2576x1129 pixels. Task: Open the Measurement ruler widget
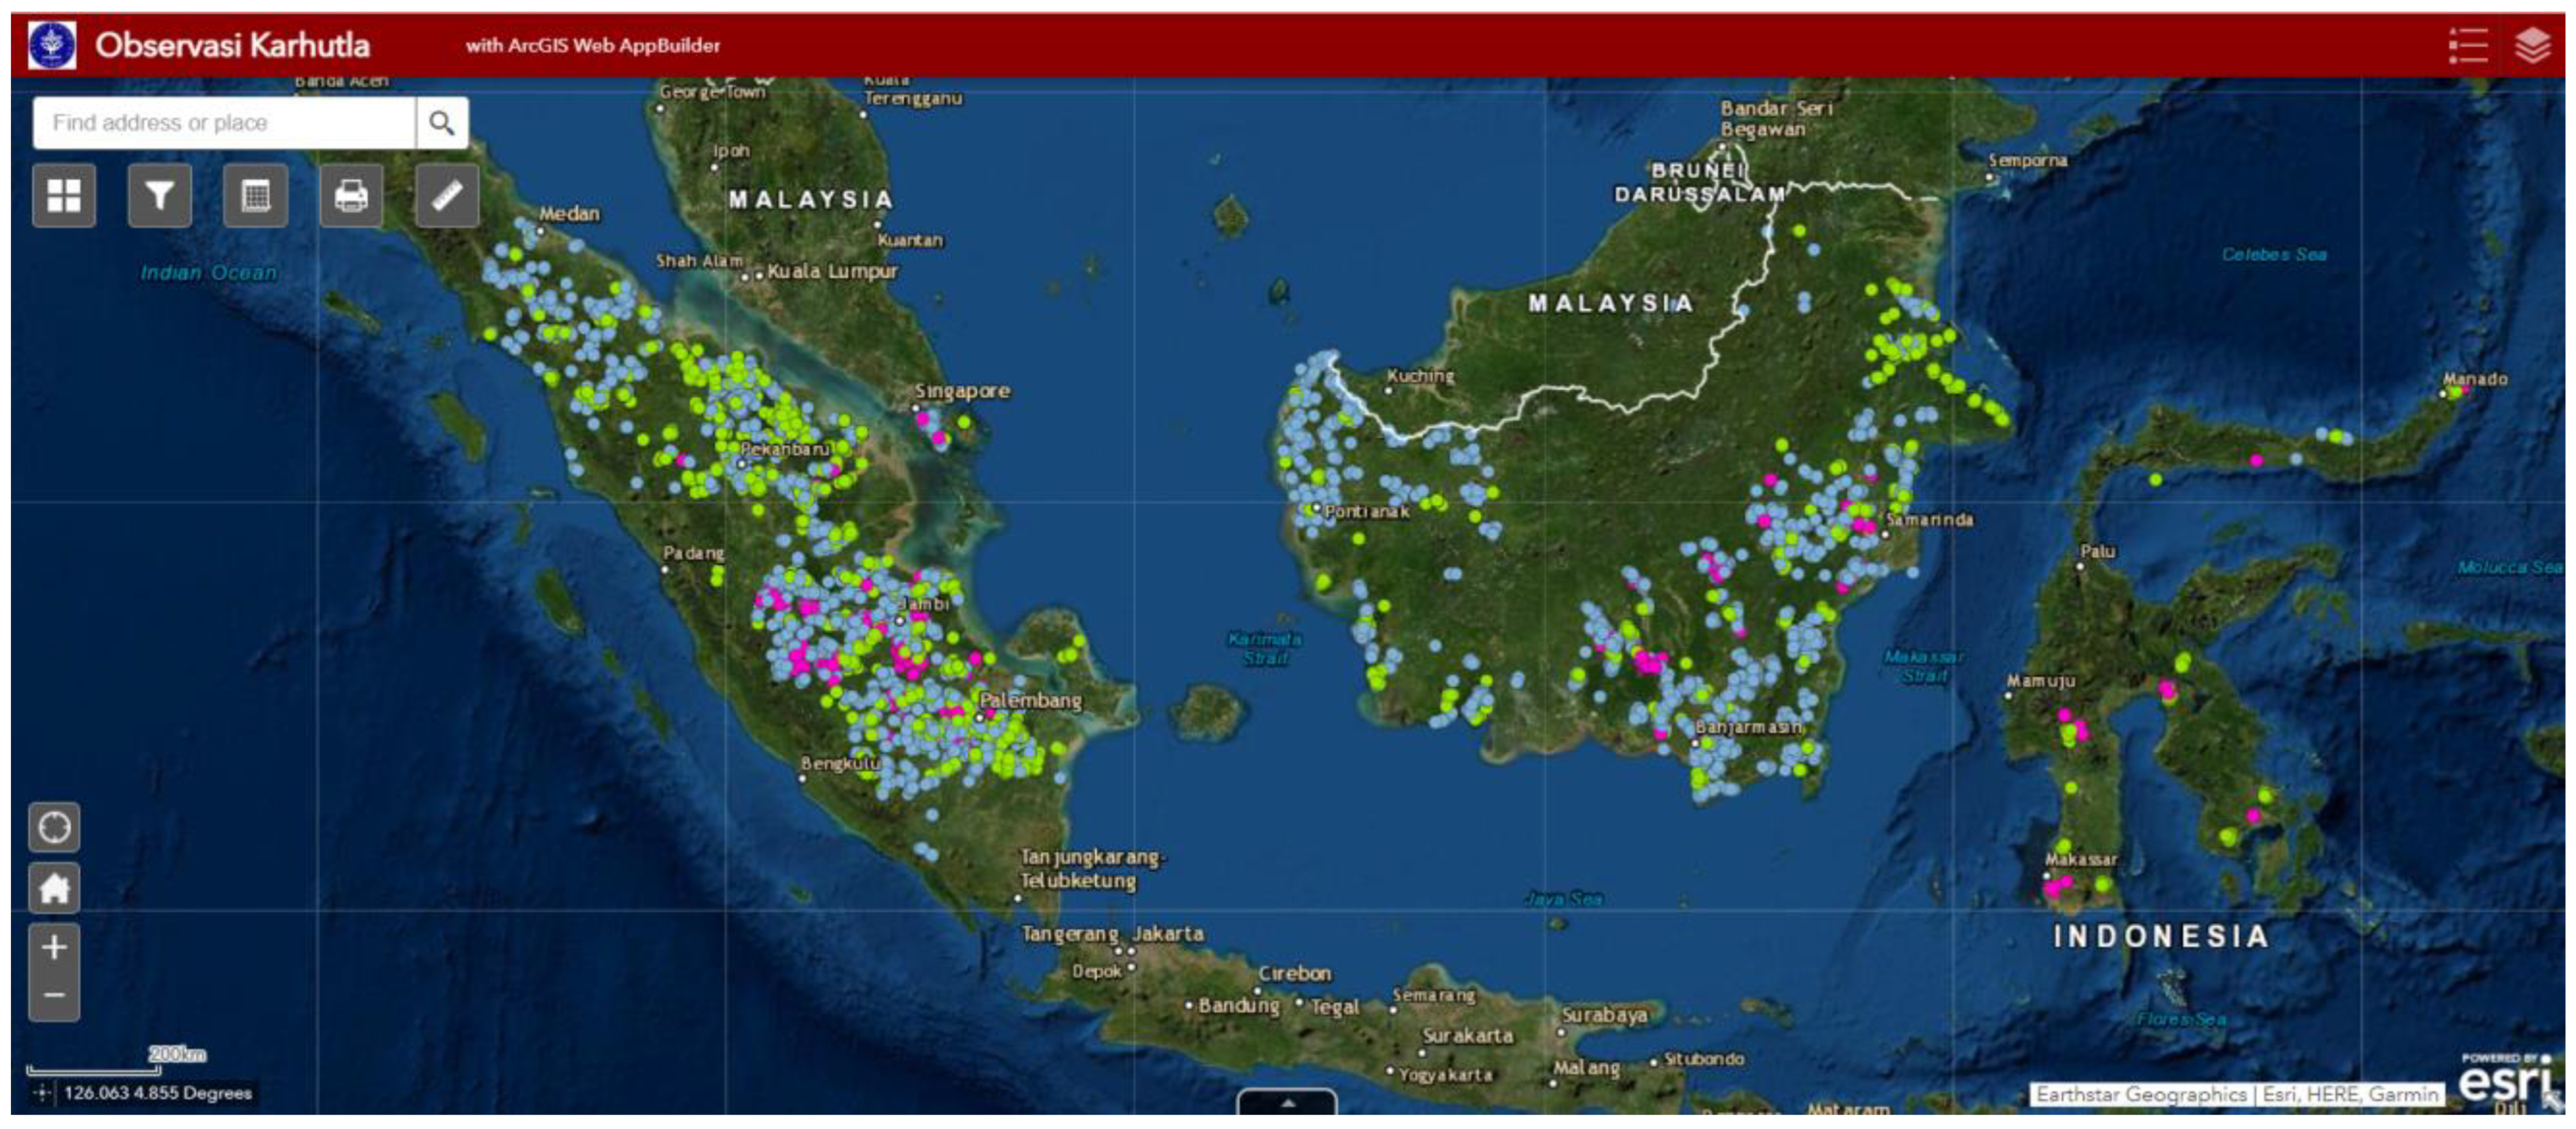pos(447,195)
